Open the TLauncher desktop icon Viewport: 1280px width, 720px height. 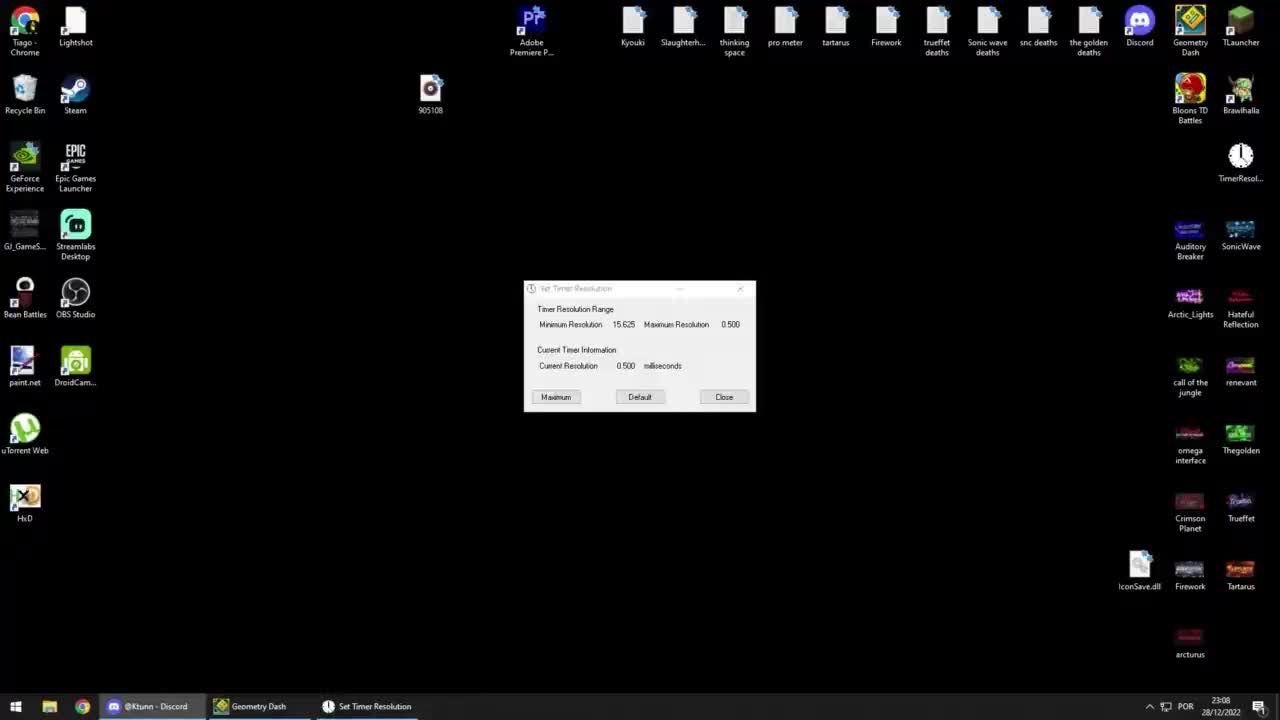click(x=1241, y=24)
